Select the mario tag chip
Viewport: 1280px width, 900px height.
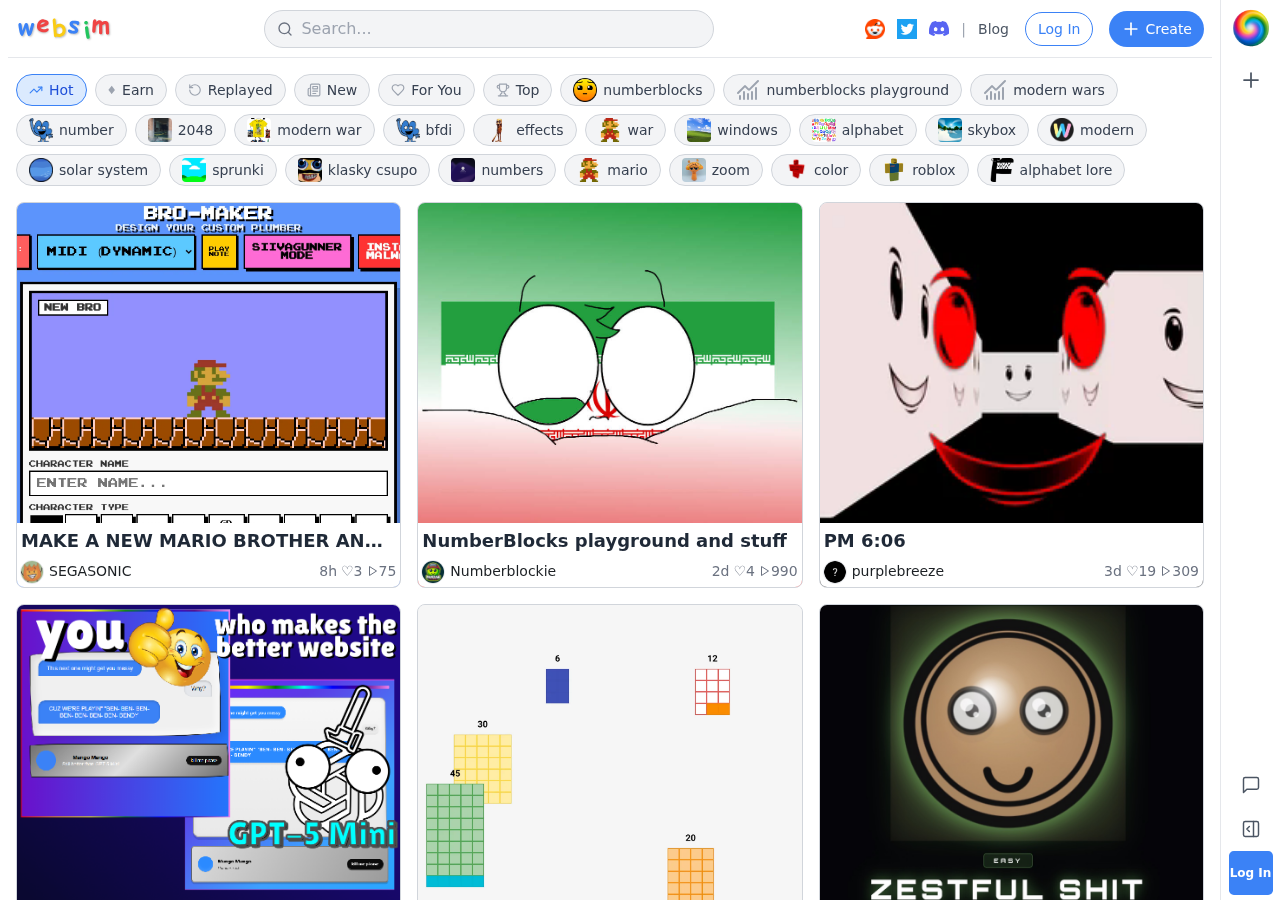(x=612, y=170)
